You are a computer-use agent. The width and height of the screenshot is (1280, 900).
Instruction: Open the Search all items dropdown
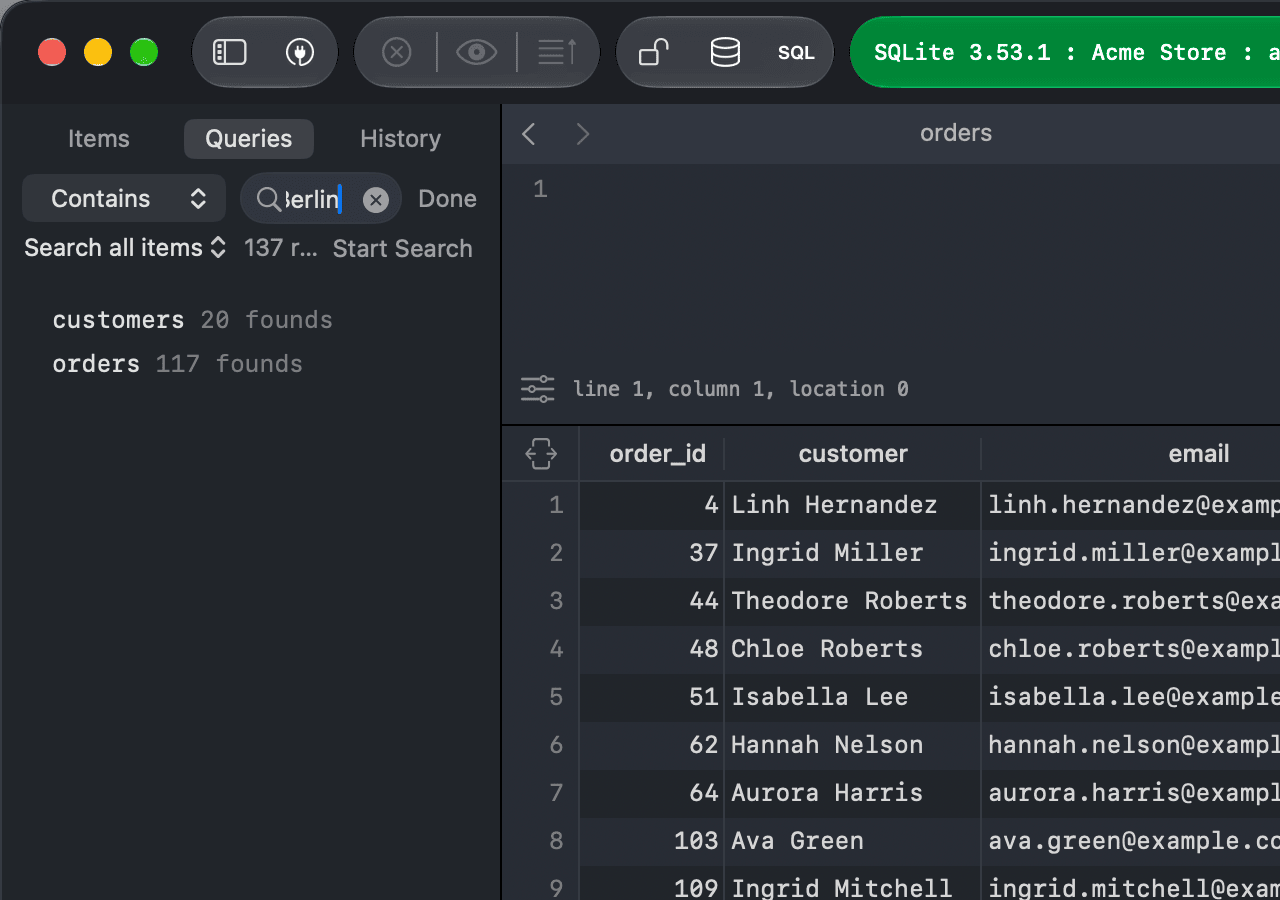click(x=125, y=248)
